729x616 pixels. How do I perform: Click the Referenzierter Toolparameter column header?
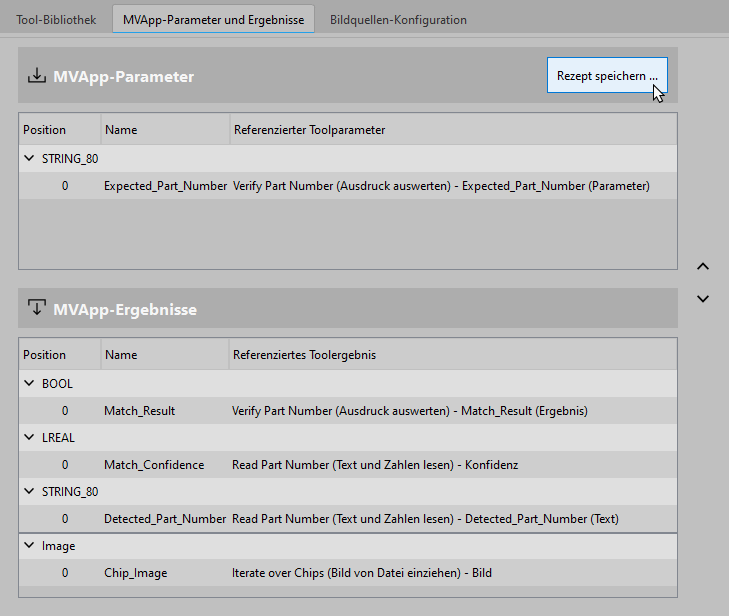tap(309, 130)
